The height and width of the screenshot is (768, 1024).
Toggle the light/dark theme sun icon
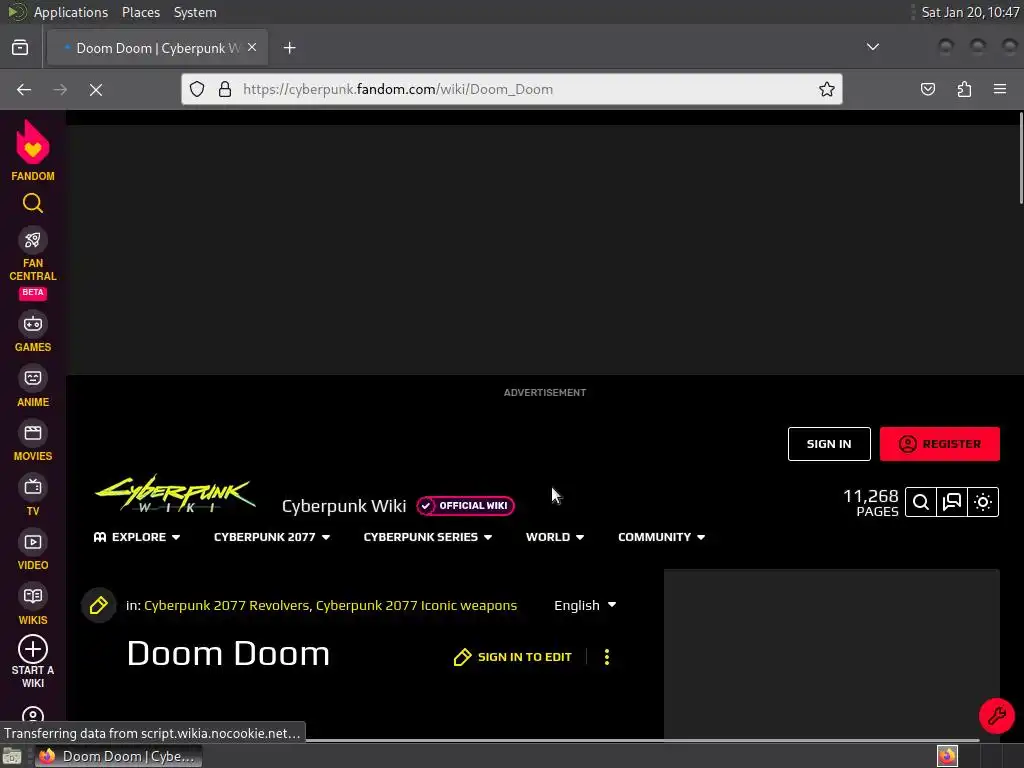coord(983,502)
